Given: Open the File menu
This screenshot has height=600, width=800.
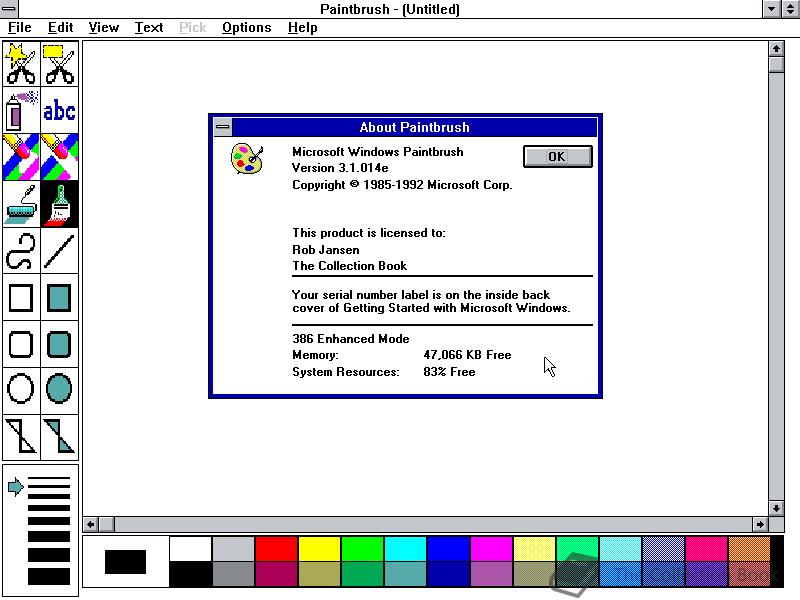Looking at the screenshot, I should point(19,28).
